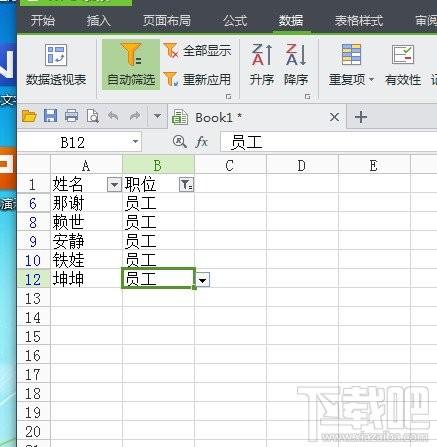Open the active 职位 column filter dropdown
This screenshot has height=447, width=437.
(x=186, y=184)
